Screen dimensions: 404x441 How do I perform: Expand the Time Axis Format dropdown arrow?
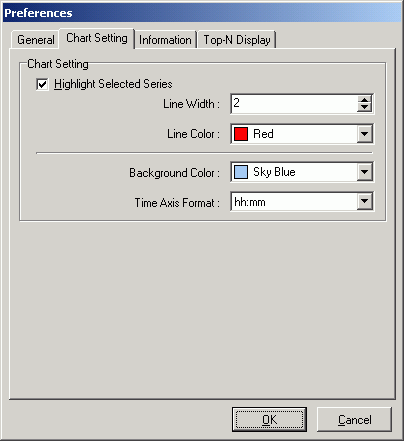point(364,201)
